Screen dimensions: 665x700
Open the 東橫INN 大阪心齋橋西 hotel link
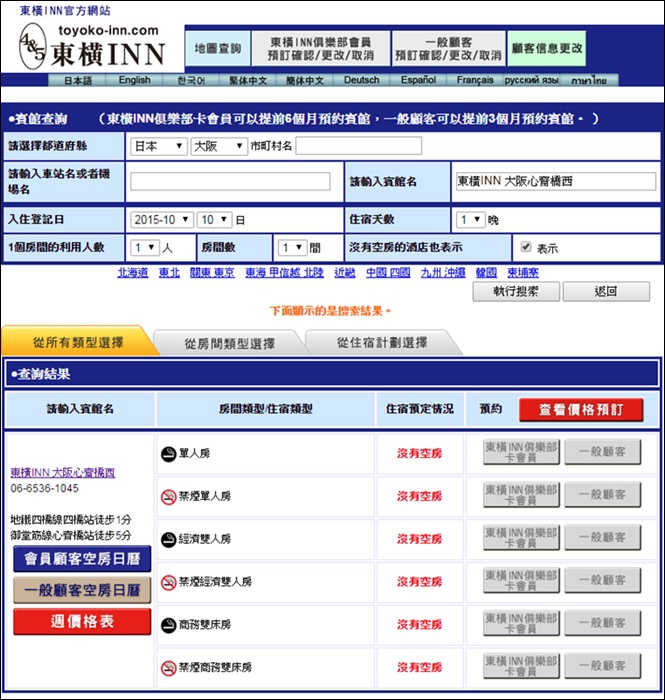[x=63, y=472]
